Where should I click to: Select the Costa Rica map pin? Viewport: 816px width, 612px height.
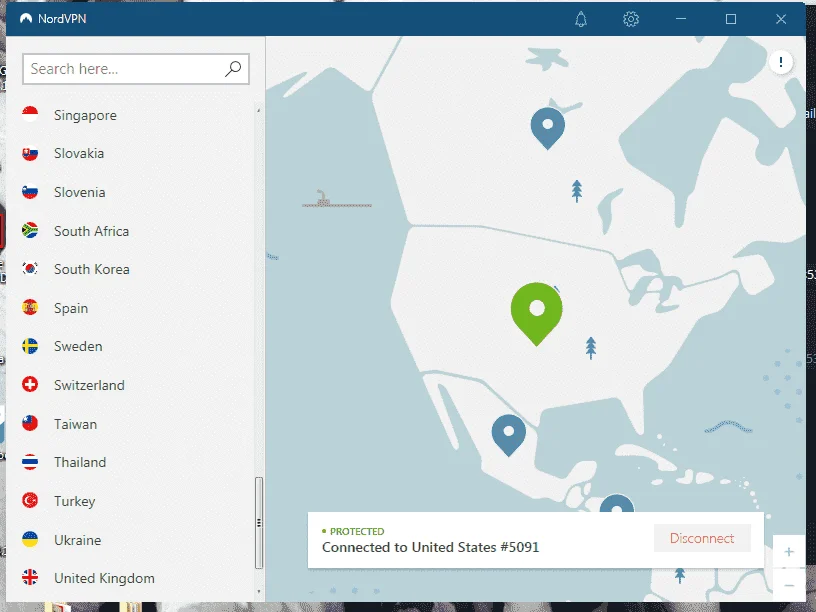point(617,503)
